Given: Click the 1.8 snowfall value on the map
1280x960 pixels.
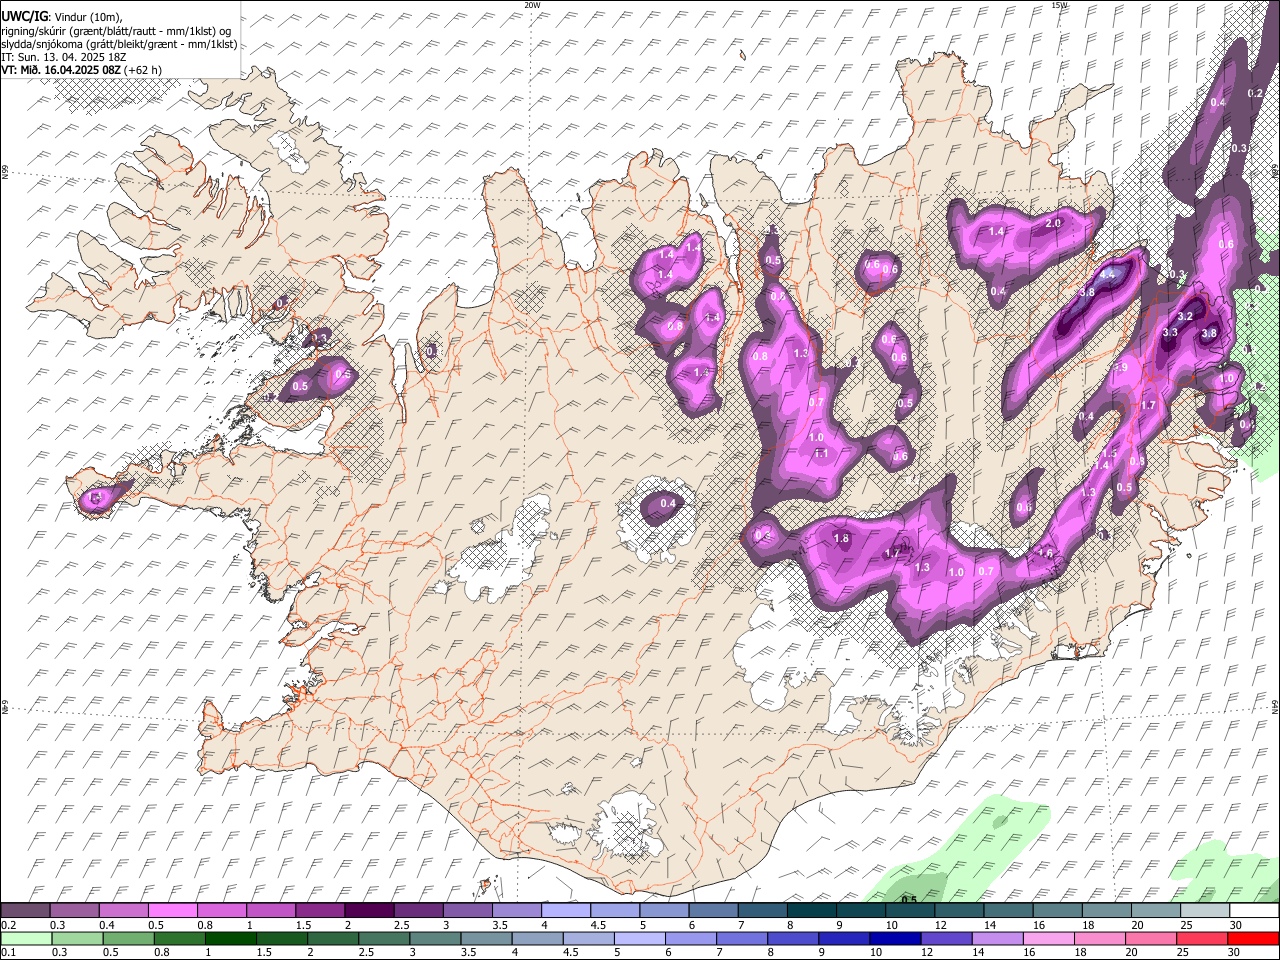Looking at the screenshot, I should (x=841, y=539).
